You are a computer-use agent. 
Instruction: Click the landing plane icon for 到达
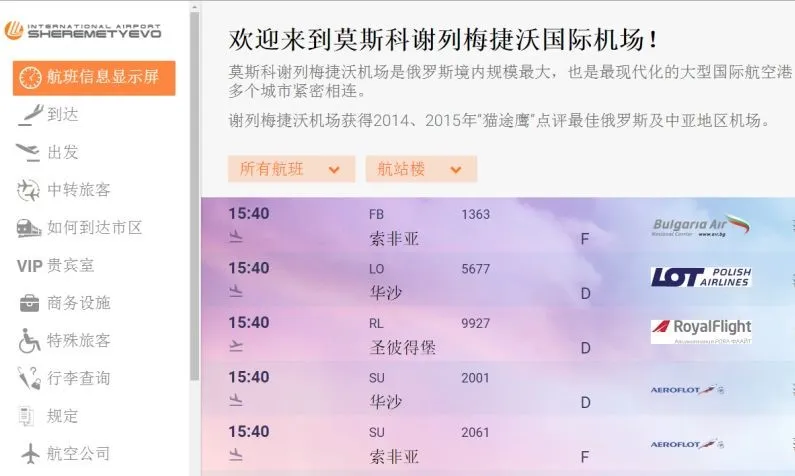click(x=30, y=115)
